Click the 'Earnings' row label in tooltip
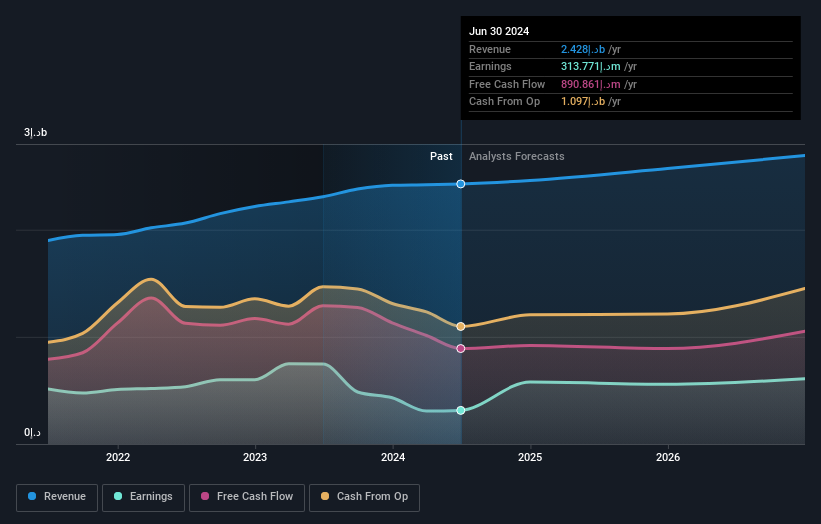 coord(490,66)
